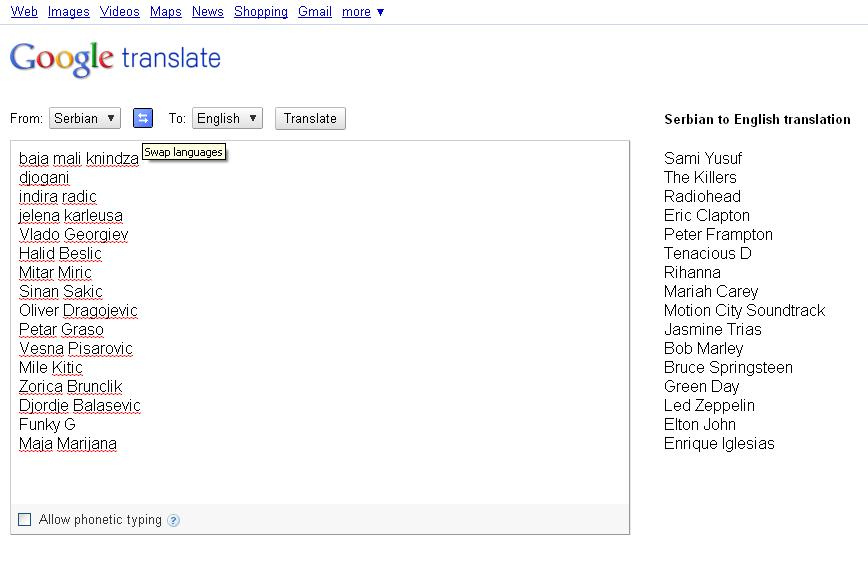
Task: Click the input line 'Funky G'
Action: (x=47, y=425)
